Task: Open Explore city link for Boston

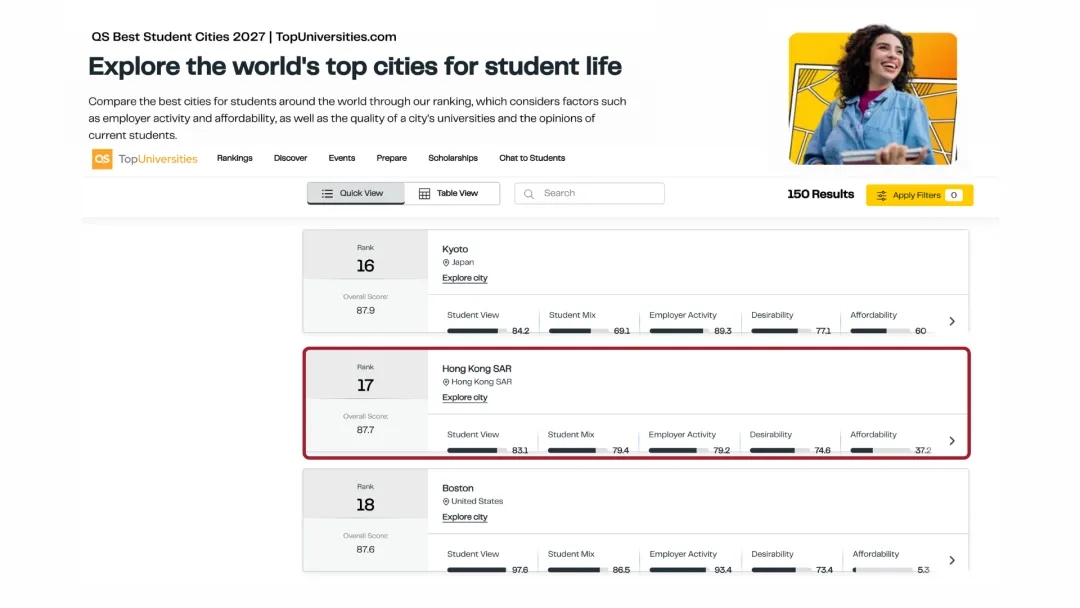Action: point(465,517)
